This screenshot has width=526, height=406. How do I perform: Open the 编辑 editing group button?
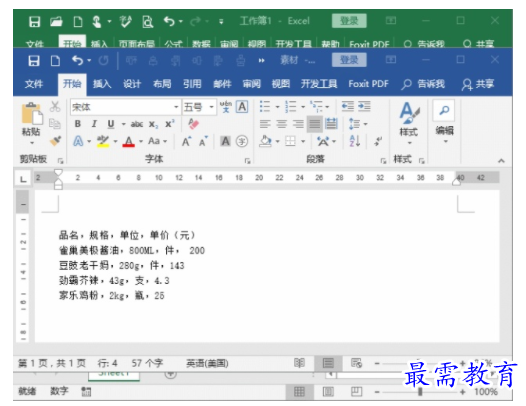[444, 123]
